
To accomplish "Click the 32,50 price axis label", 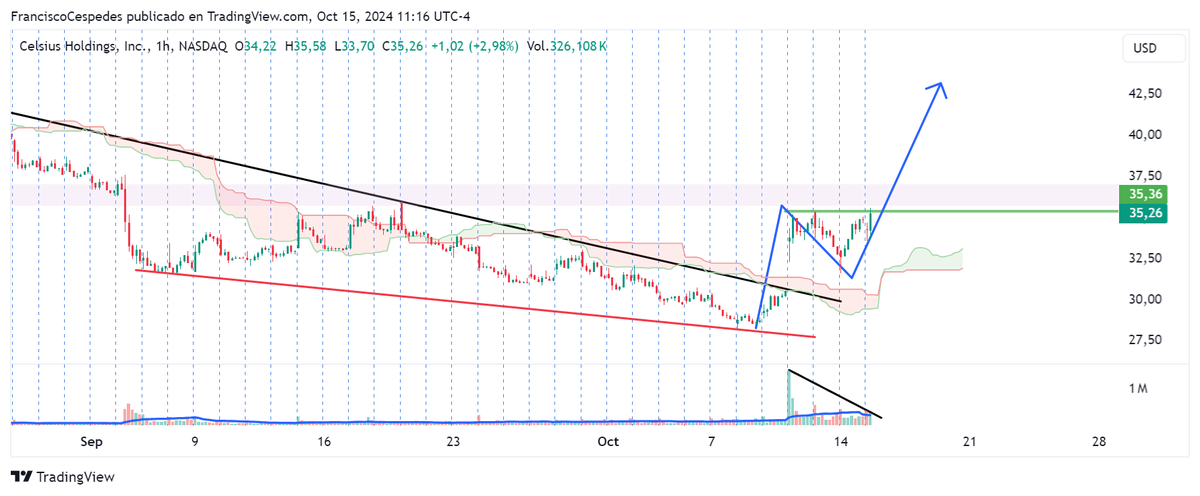I will pyautogui.click(x=1144, y=258).
